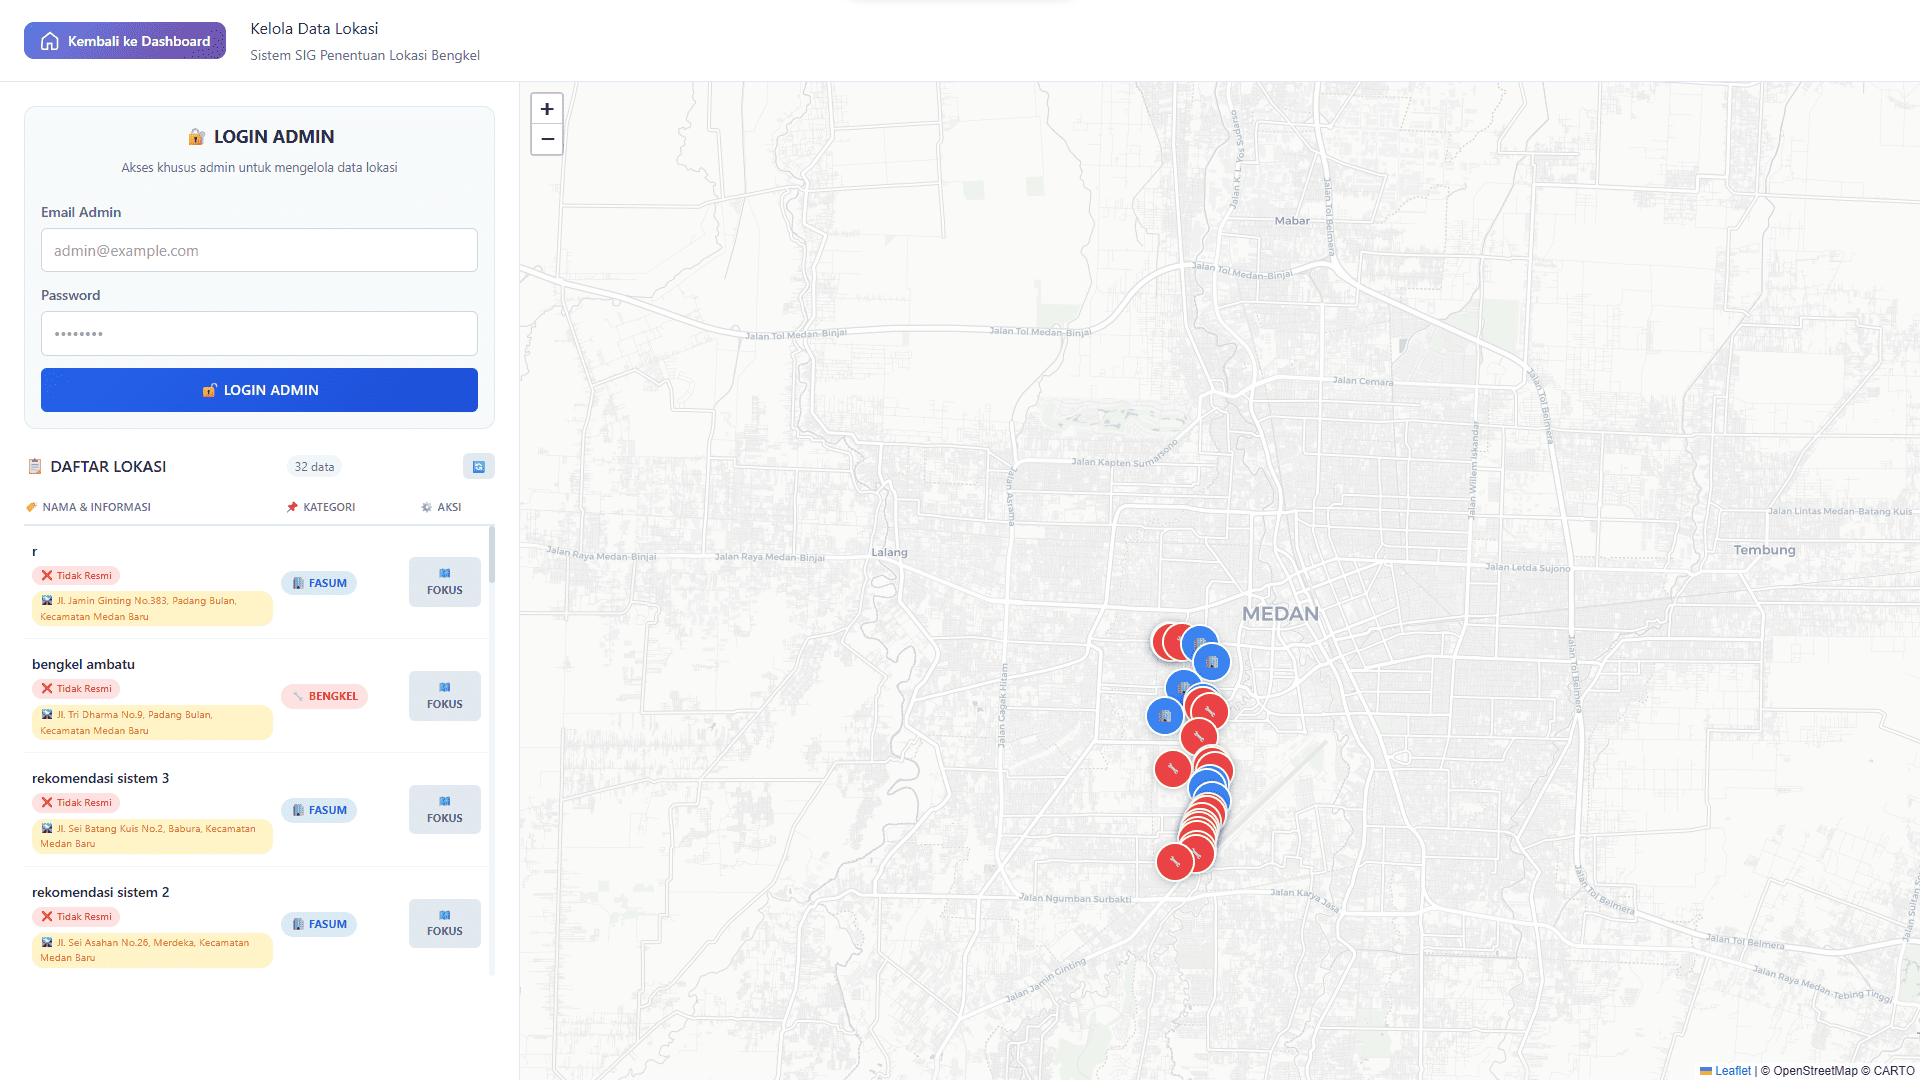This screenshot has width=1920, height=1080.
Task: Click the 'Tembung' label on the map
Action: coord(1764,550)
